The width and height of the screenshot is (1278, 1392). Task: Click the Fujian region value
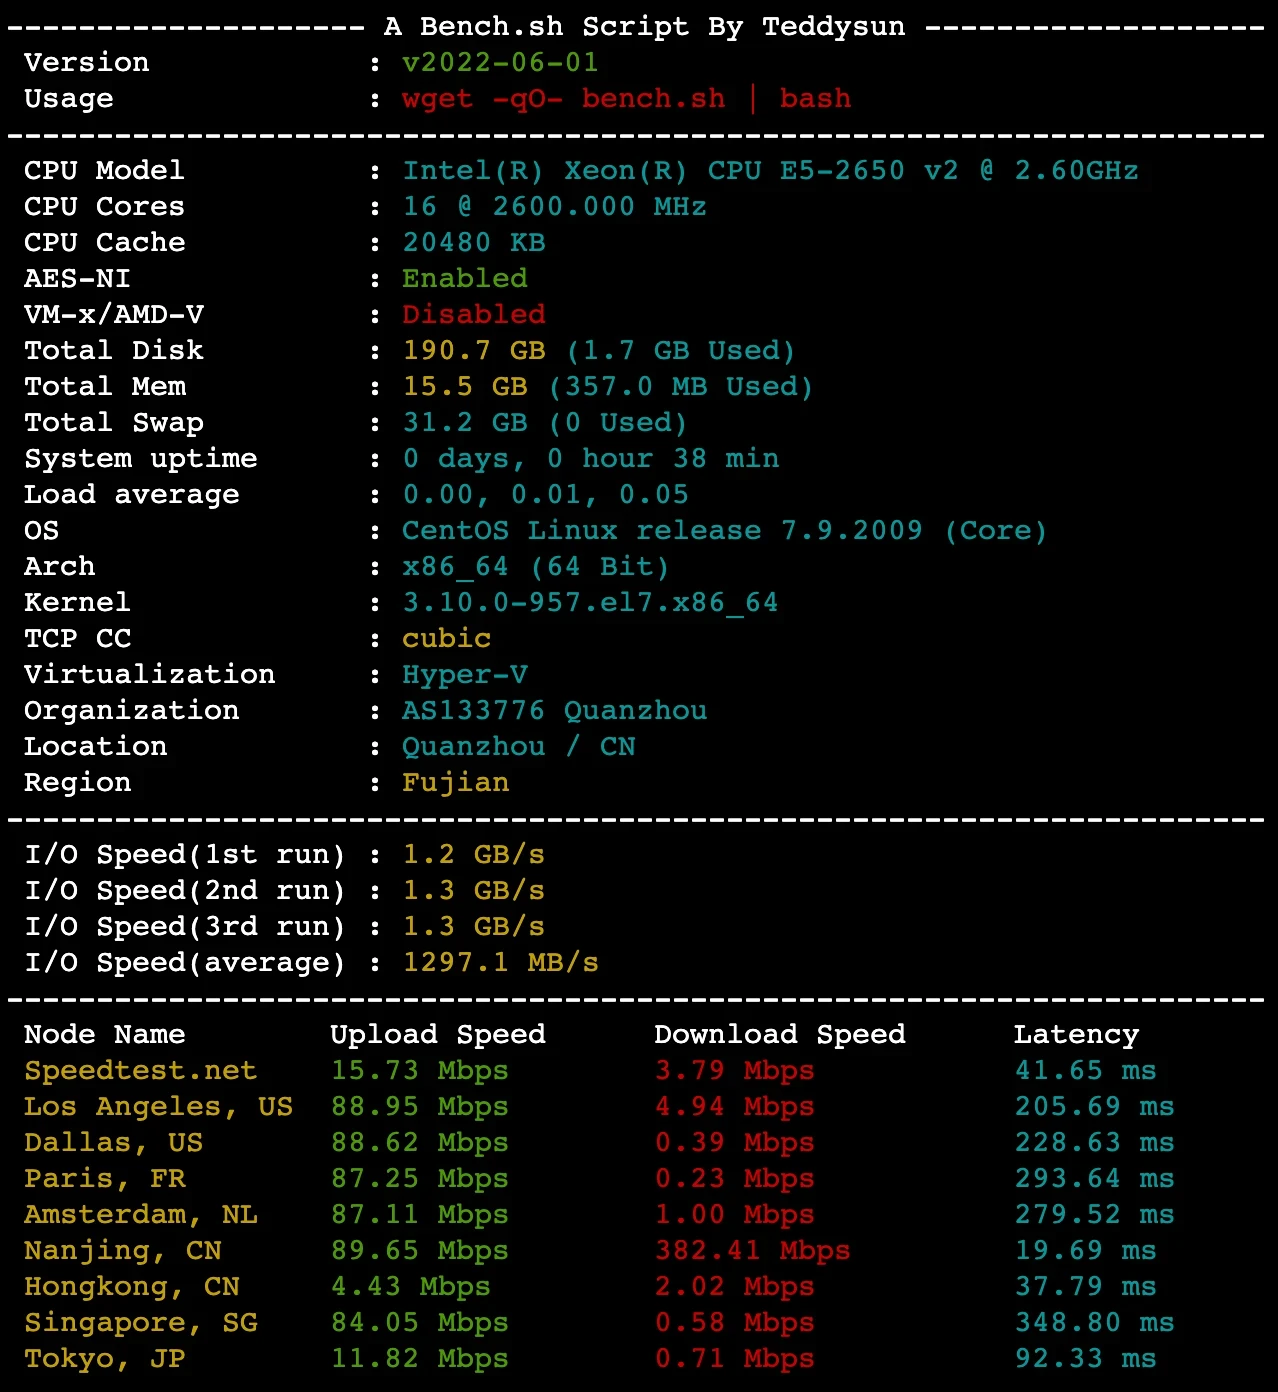tap(456, 783)
